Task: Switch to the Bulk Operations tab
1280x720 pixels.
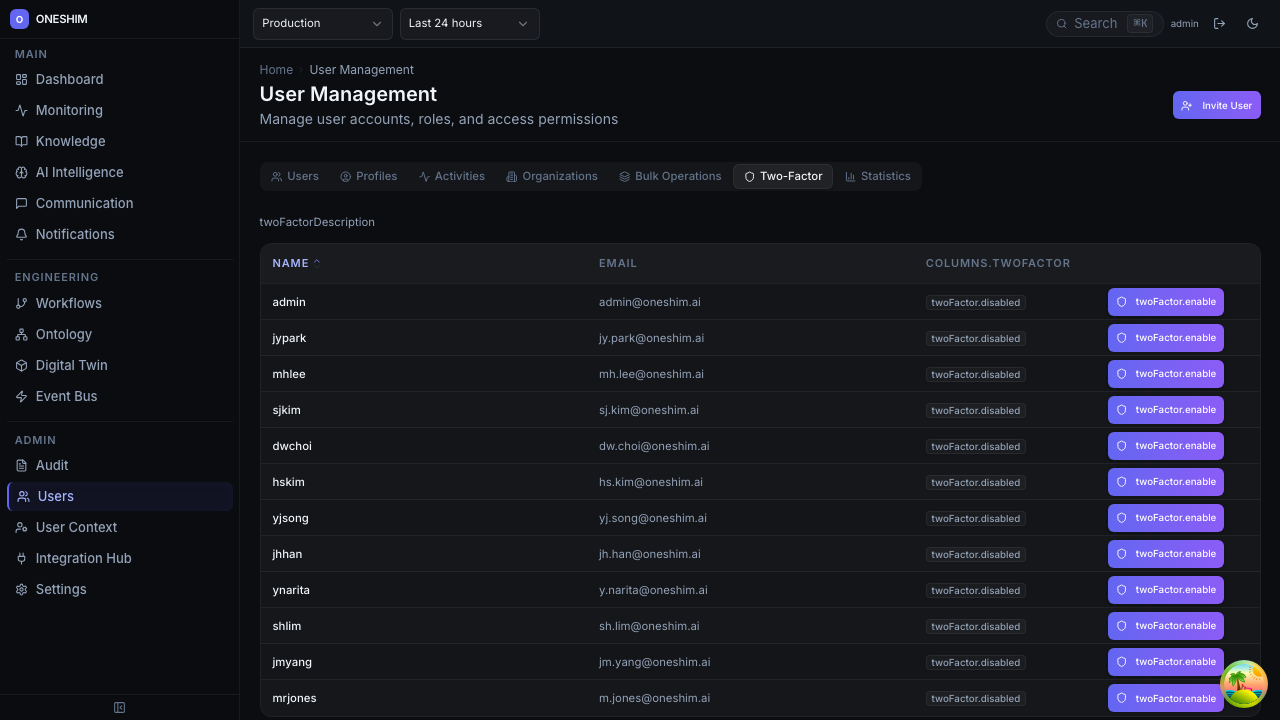Action: (669, 176)
